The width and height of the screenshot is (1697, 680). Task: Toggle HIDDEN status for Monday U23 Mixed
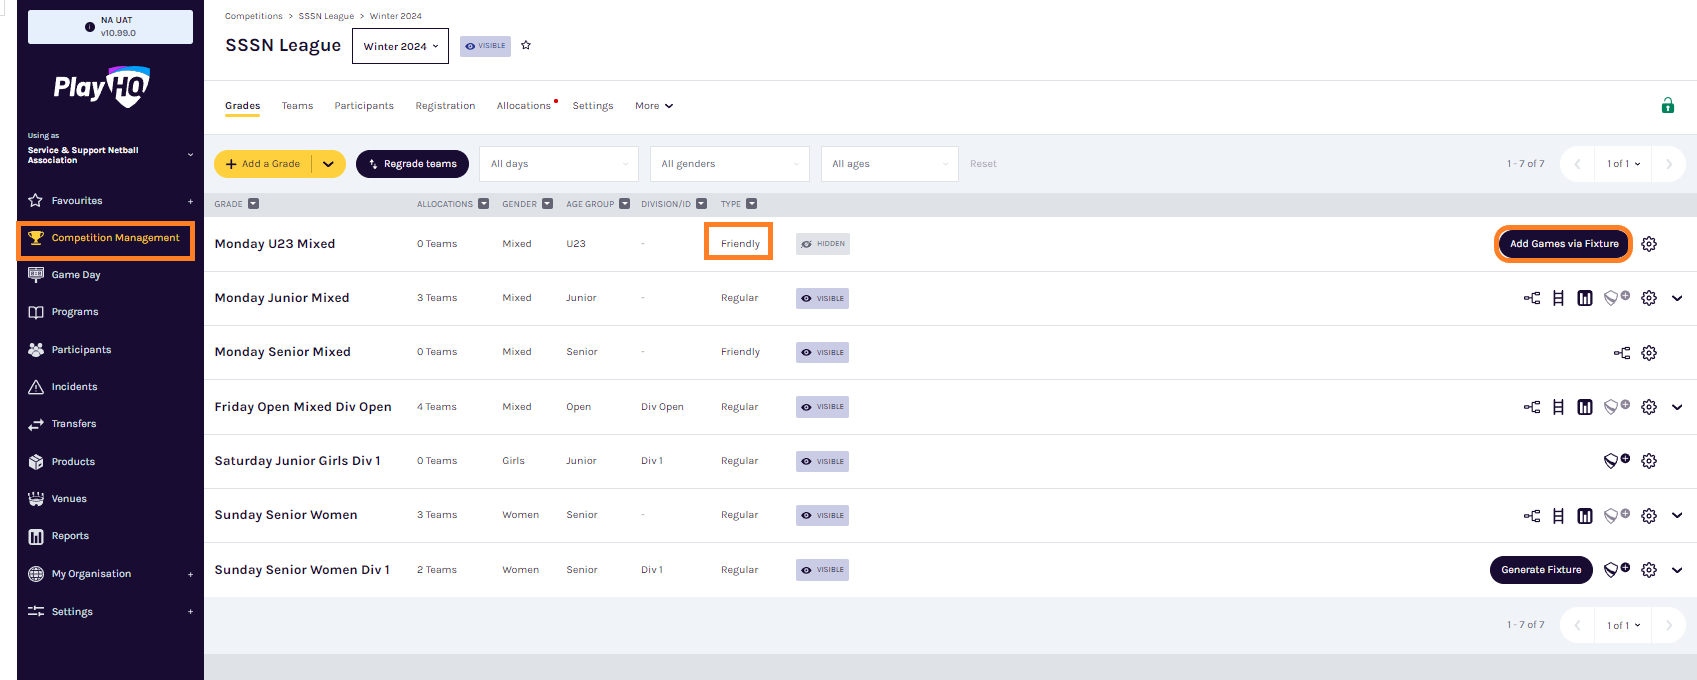[823, 244]
